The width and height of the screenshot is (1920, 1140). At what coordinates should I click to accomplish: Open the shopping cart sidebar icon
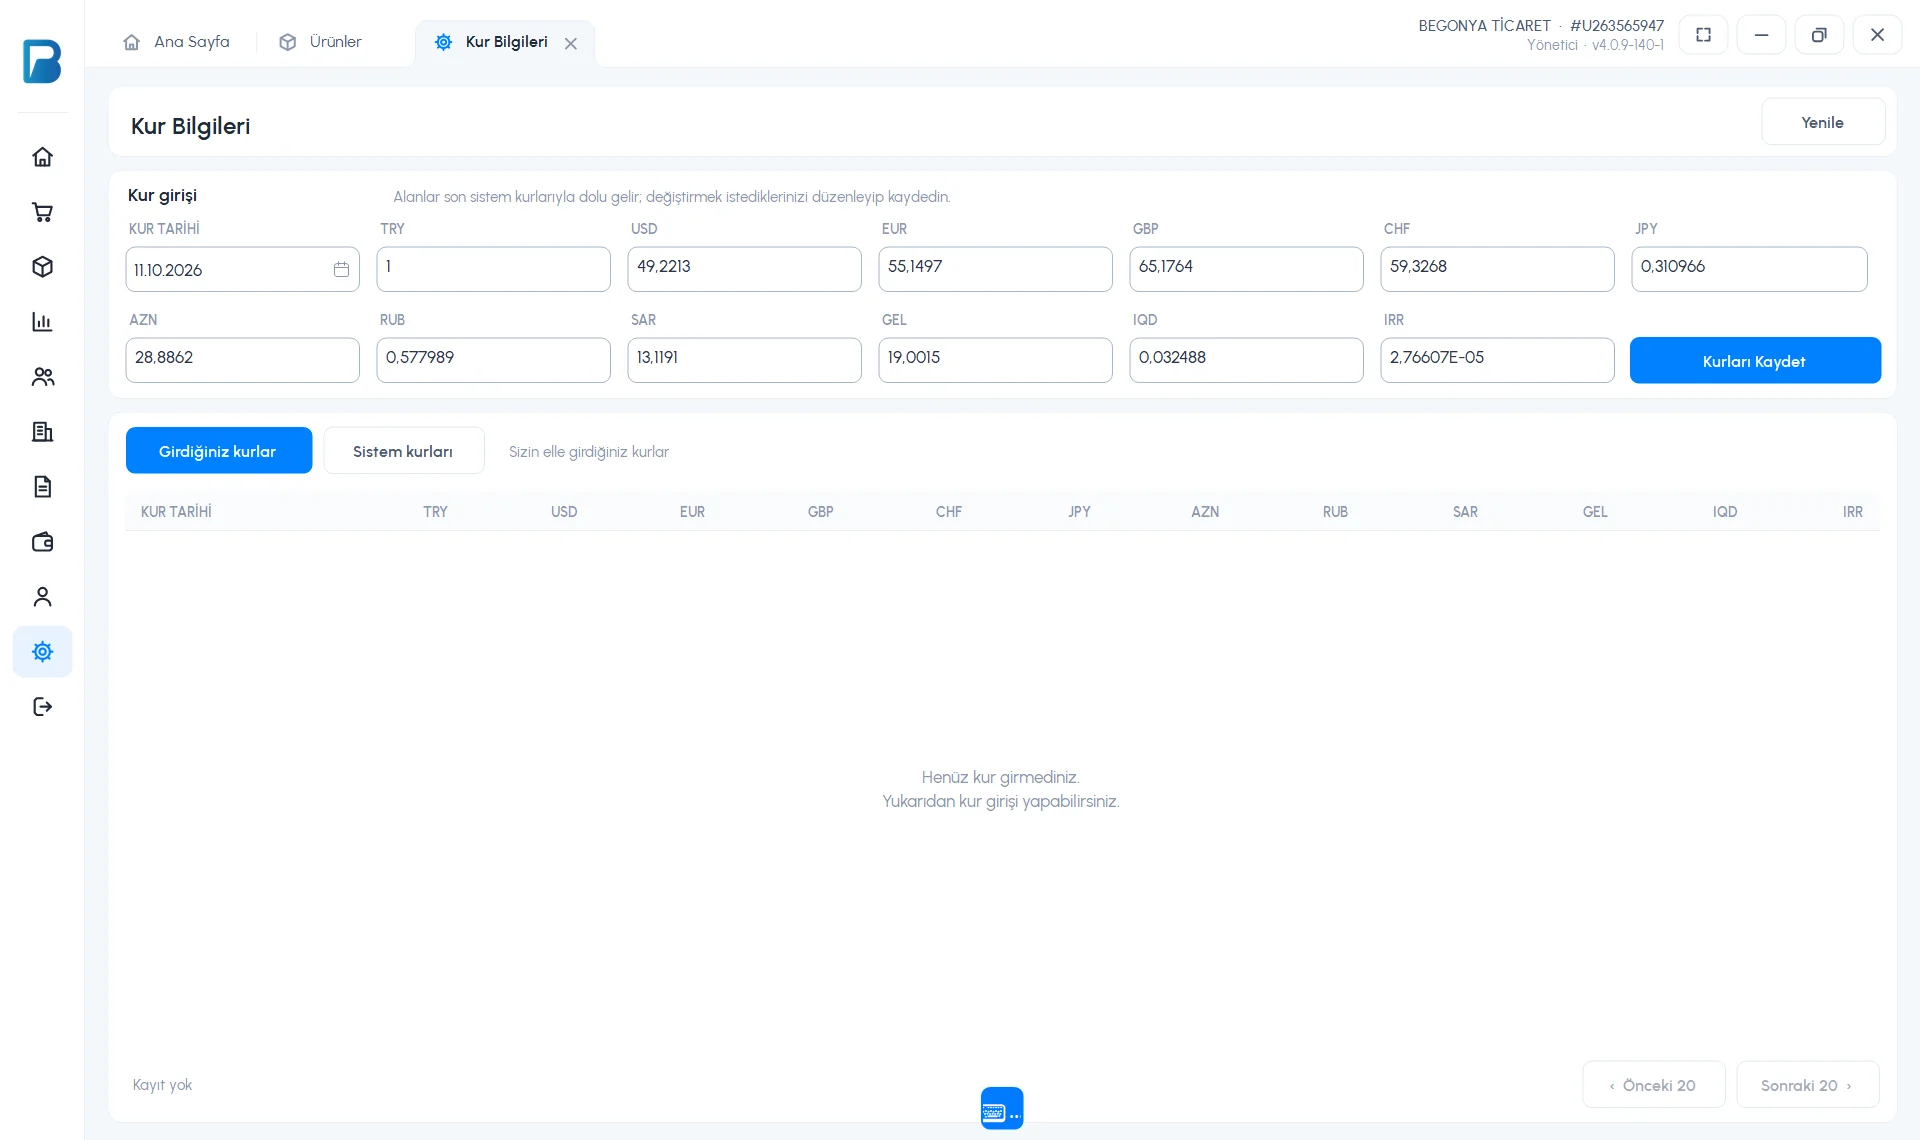point(42,212)
